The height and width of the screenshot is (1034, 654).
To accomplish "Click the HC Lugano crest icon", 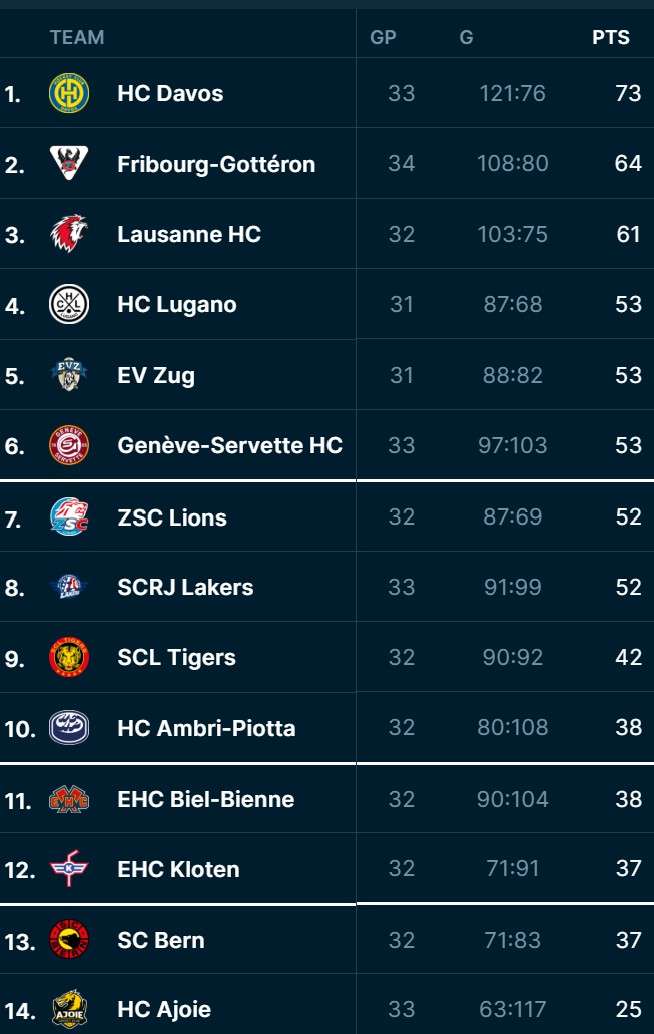I will pos(69,304).
